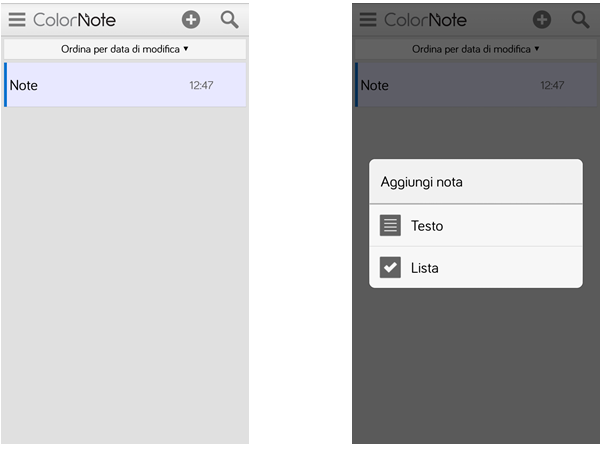
Task: Click the dimmed search magnifier on the right screen
Action: [x=580, y=20]
